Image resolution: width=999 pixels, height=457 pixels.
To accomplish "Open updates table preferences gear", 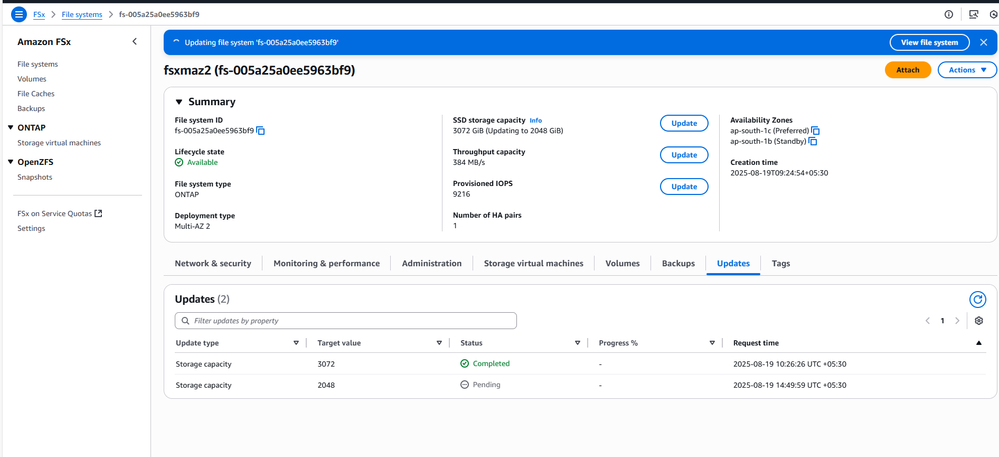I will tap(978, 321).
